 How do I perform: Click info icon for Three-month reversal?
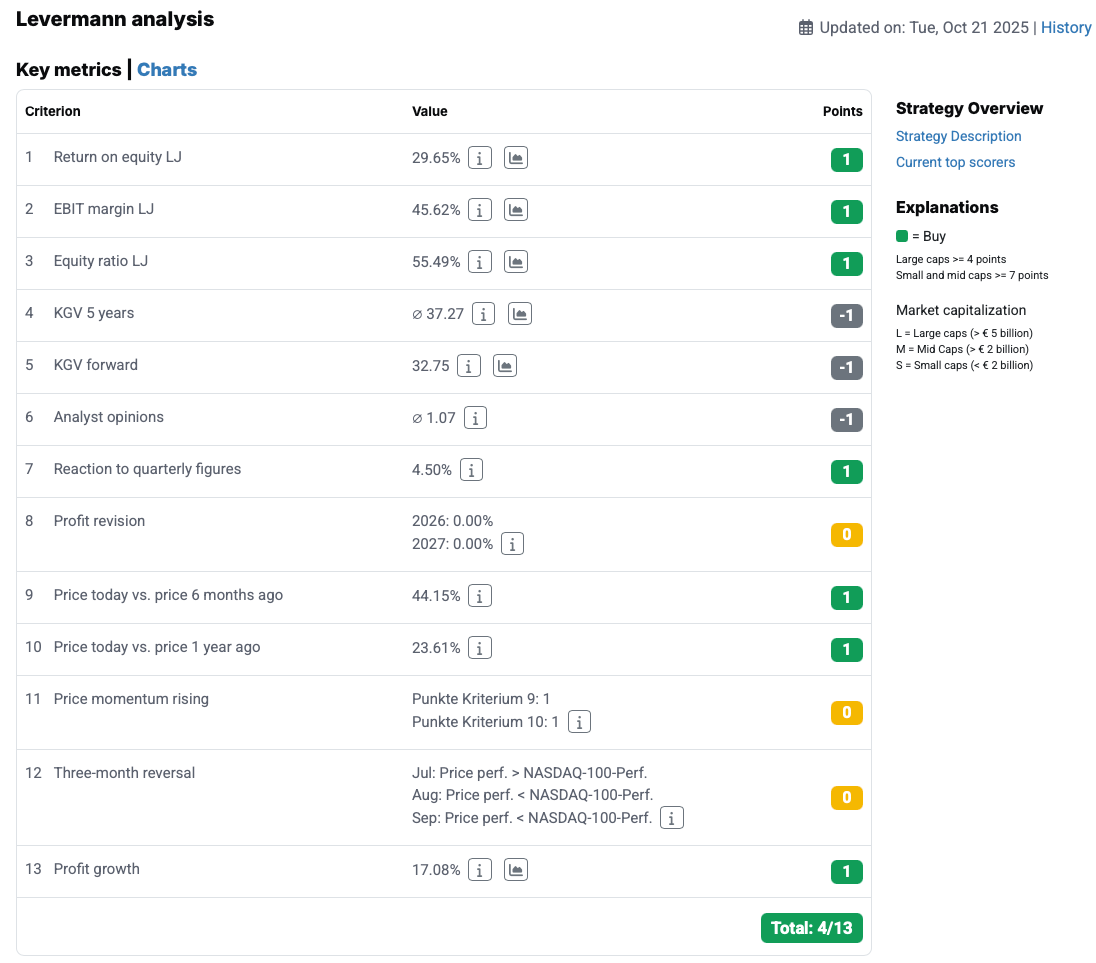tap(672, 818)
